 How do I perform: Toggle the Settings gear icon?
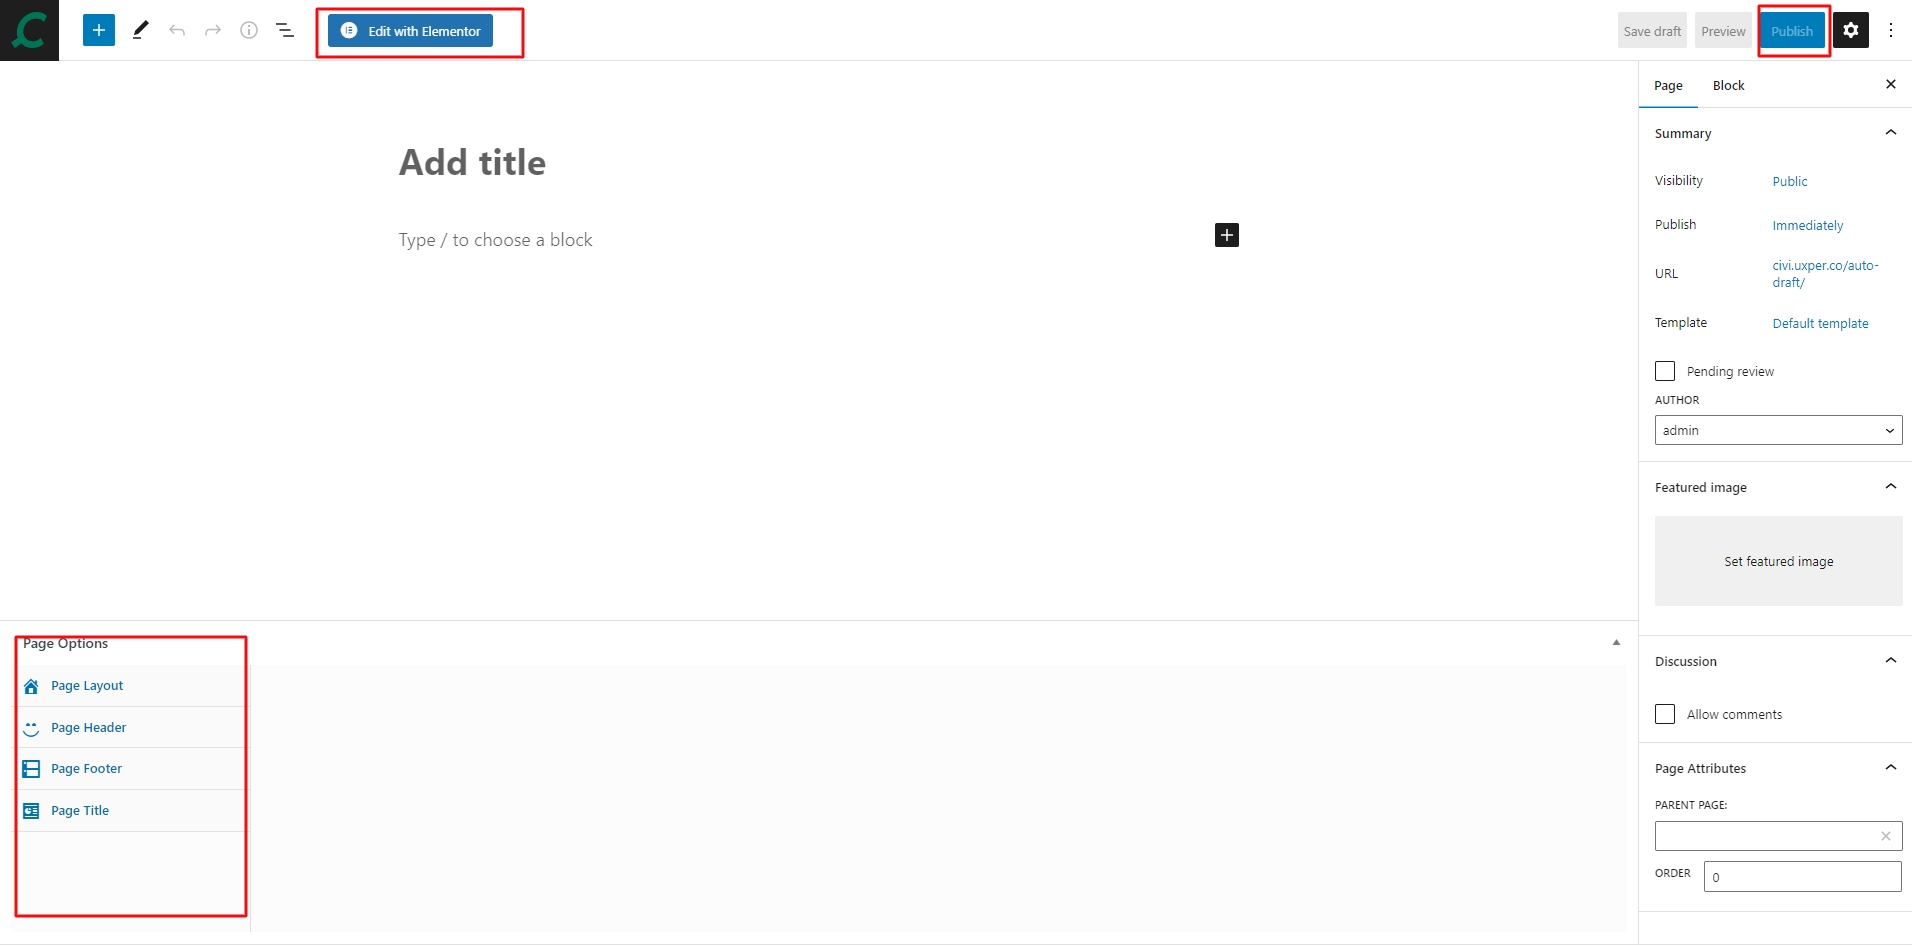click(x=1850, y=31)
